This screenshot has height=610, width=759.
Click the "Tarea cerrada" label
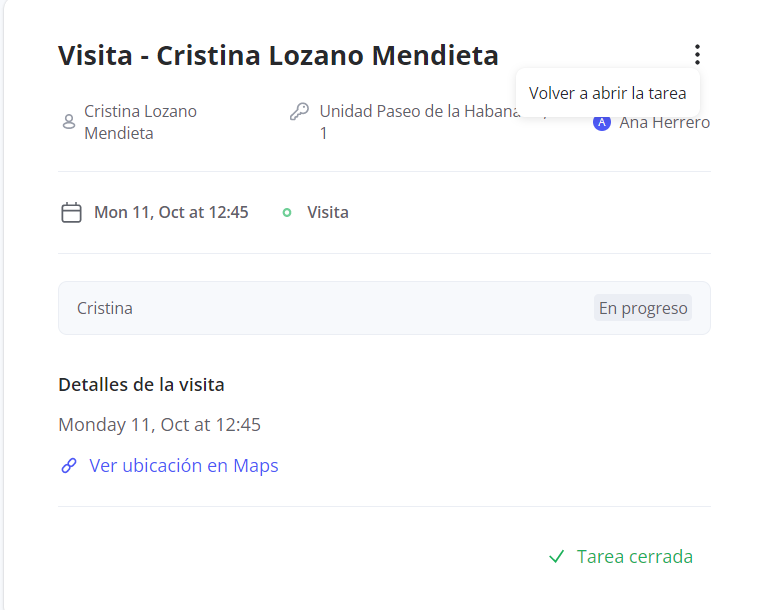tap(634, 557)
